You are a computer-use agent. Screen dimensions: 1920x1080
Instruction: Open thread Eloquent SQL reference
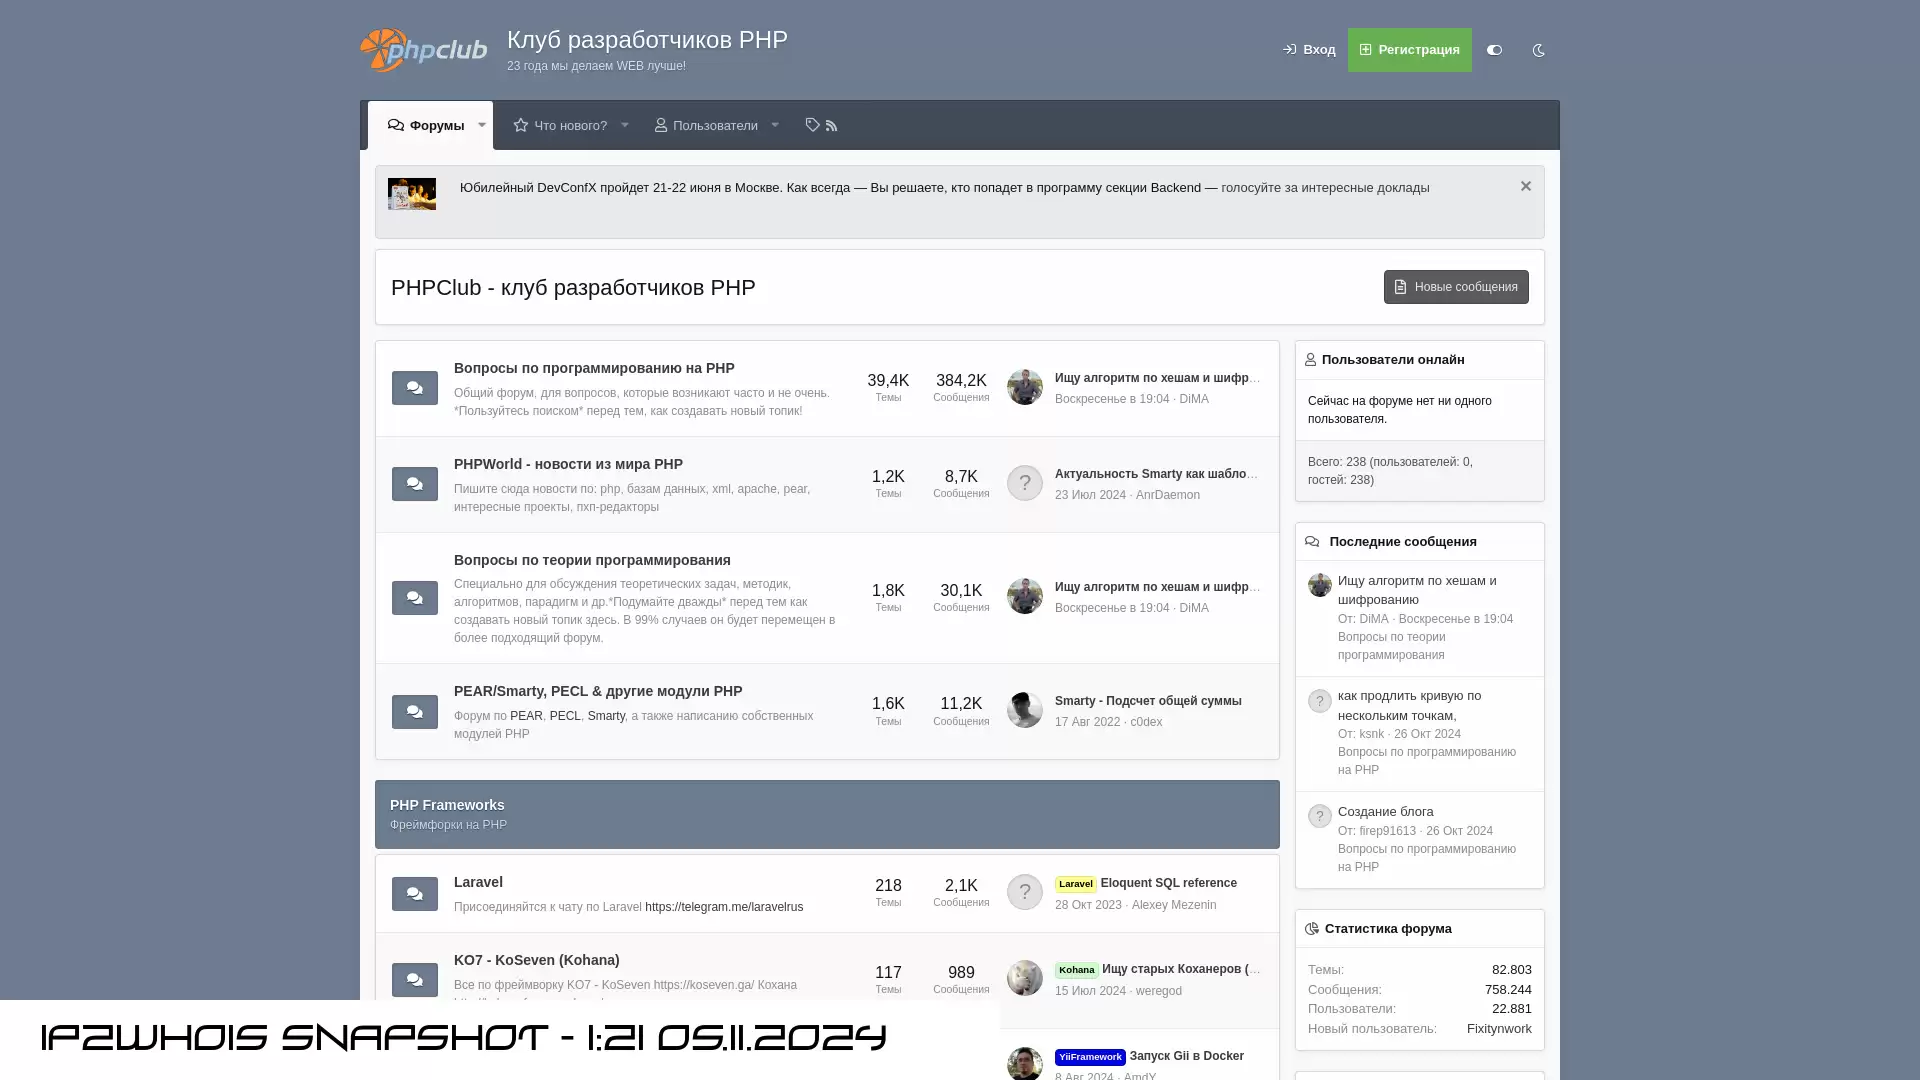tap(1169, 883)
